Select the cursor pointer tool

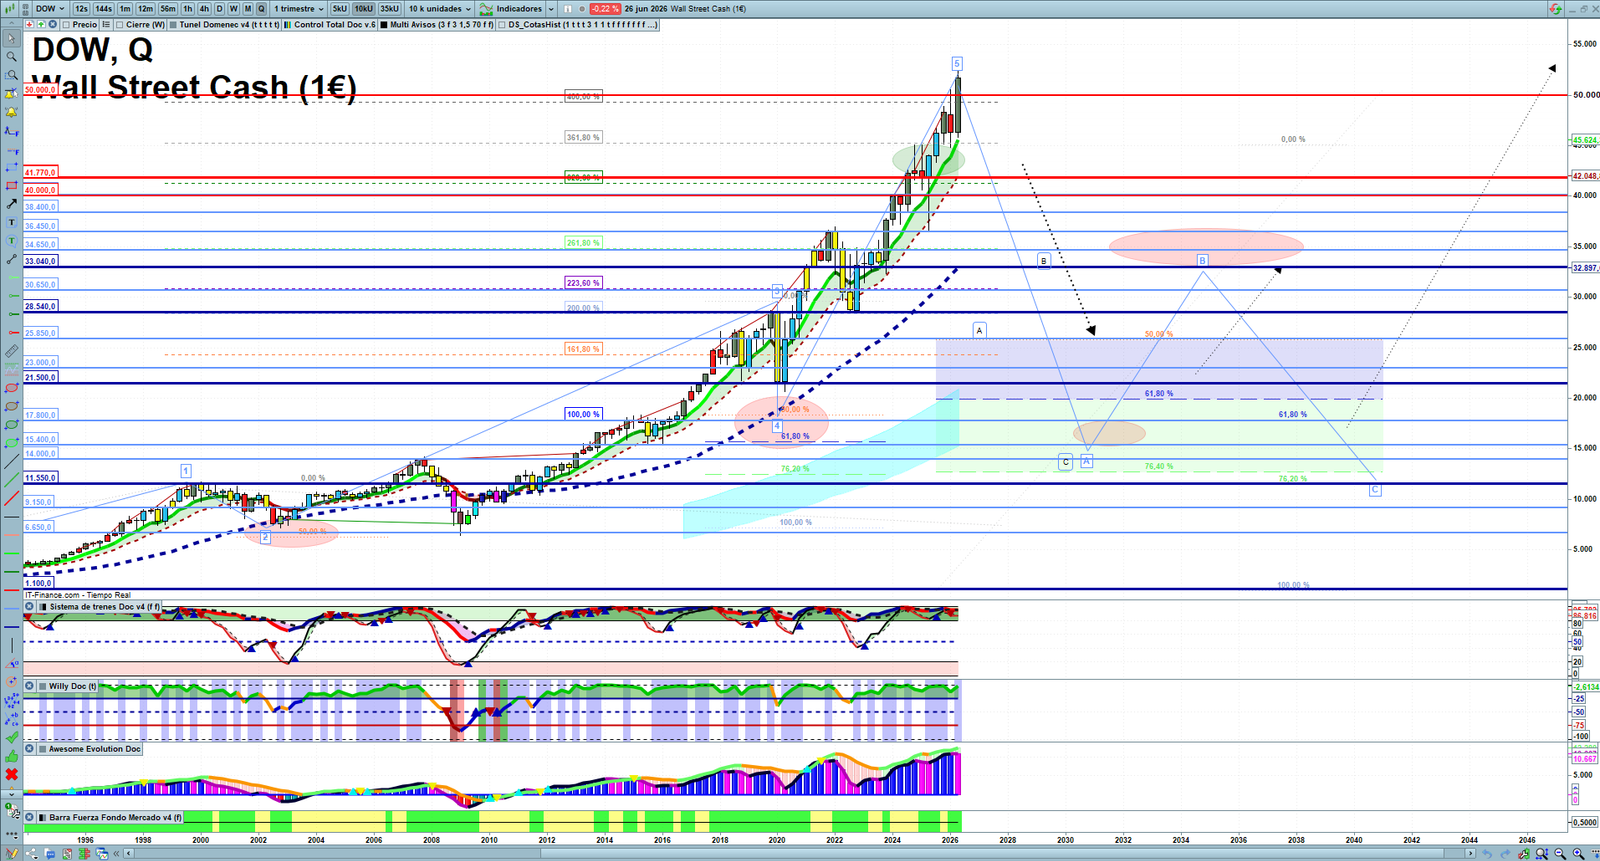click(x=11, y=39)
